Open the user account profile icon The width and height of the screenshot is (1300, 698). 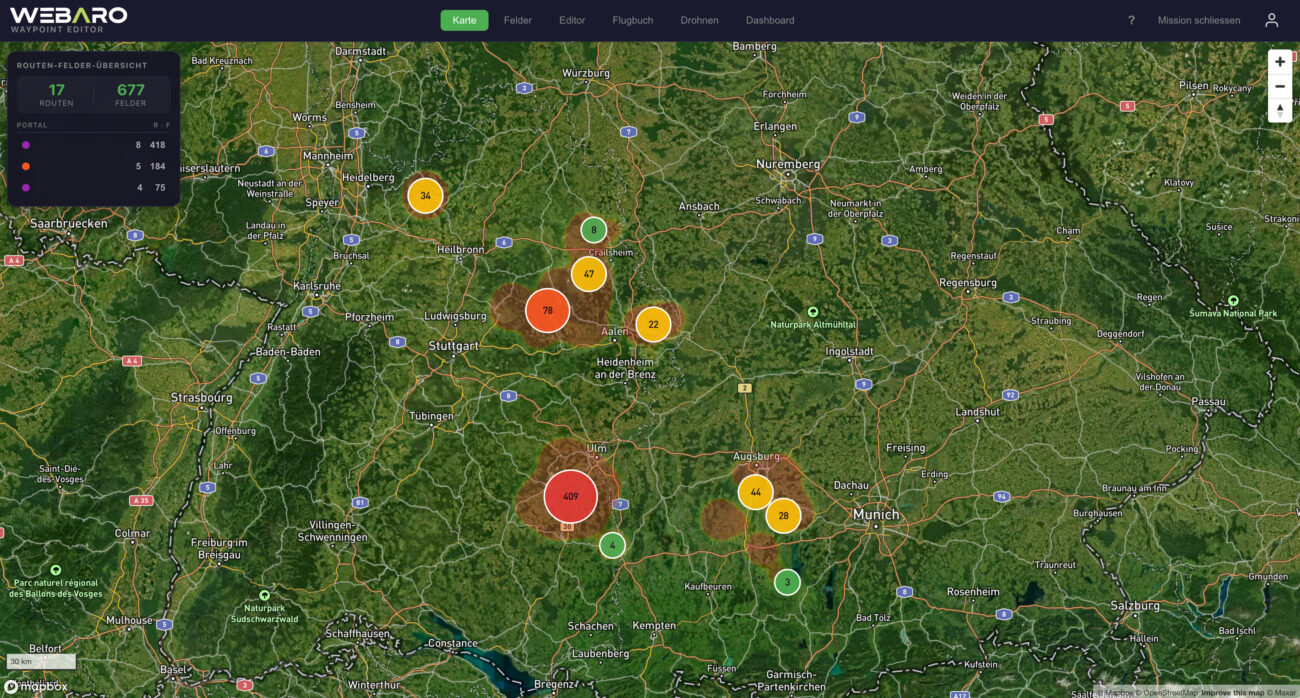(x=1271, y=20)
